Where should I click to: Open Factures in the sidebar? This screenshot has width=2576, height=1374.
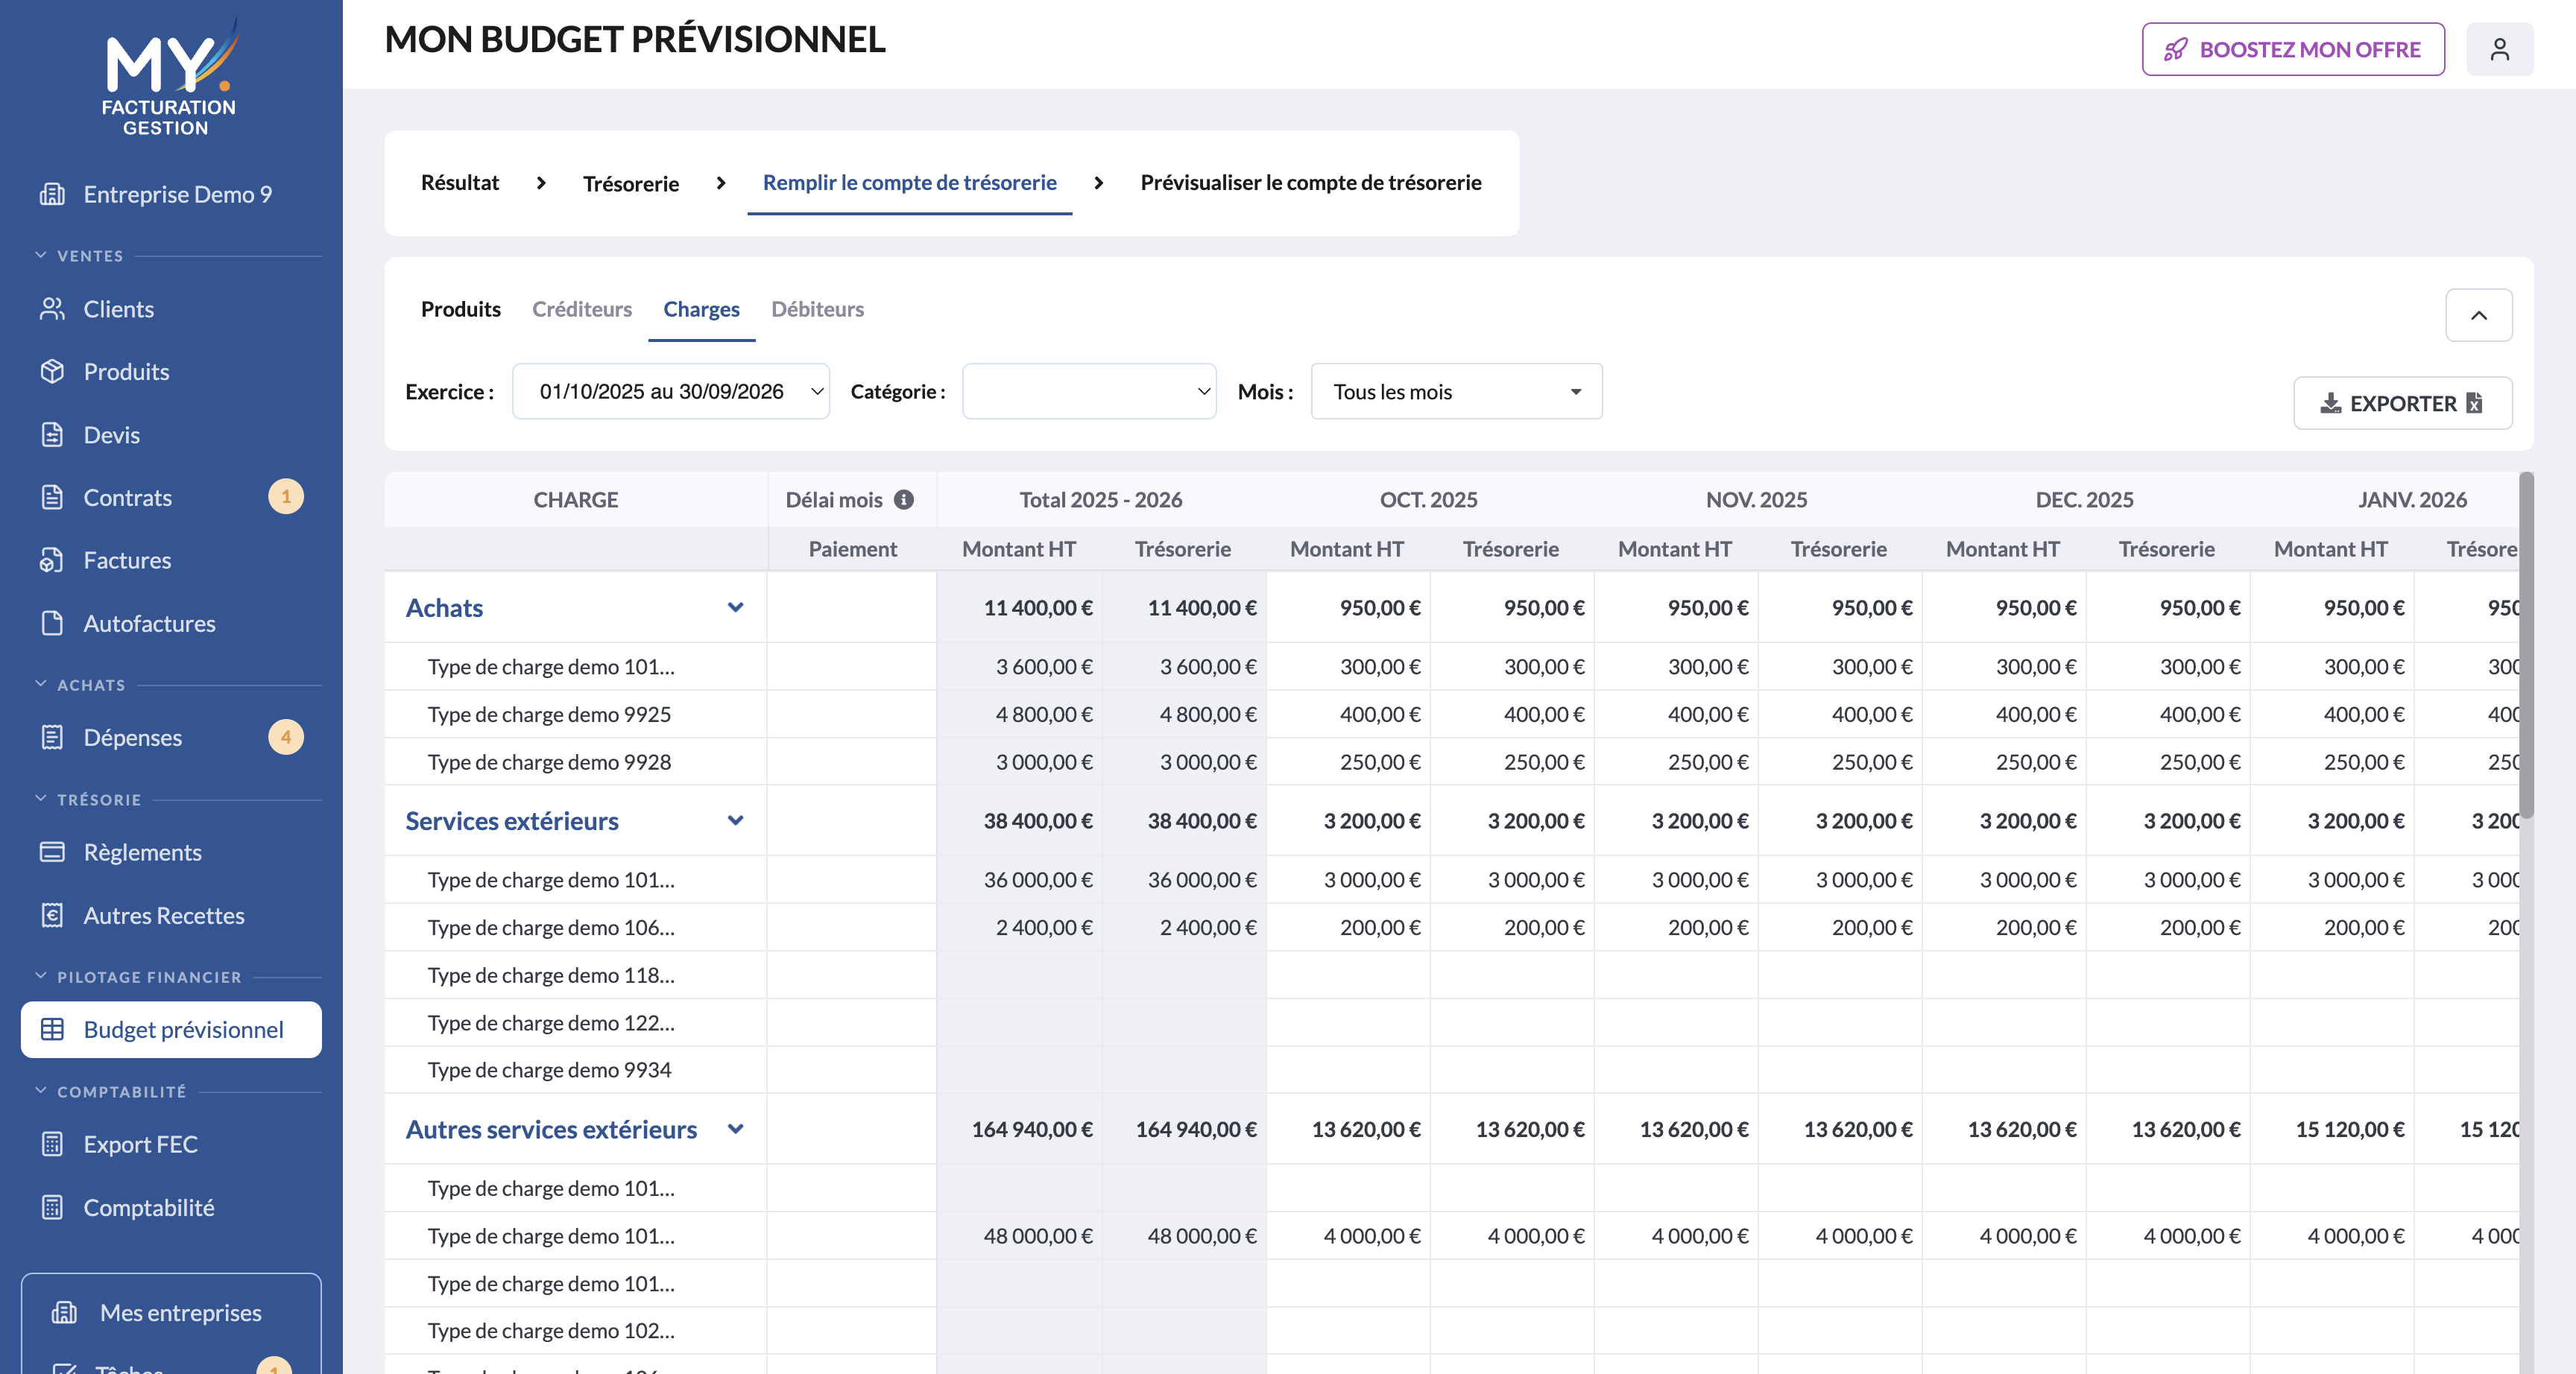click(x=127, y=560)
